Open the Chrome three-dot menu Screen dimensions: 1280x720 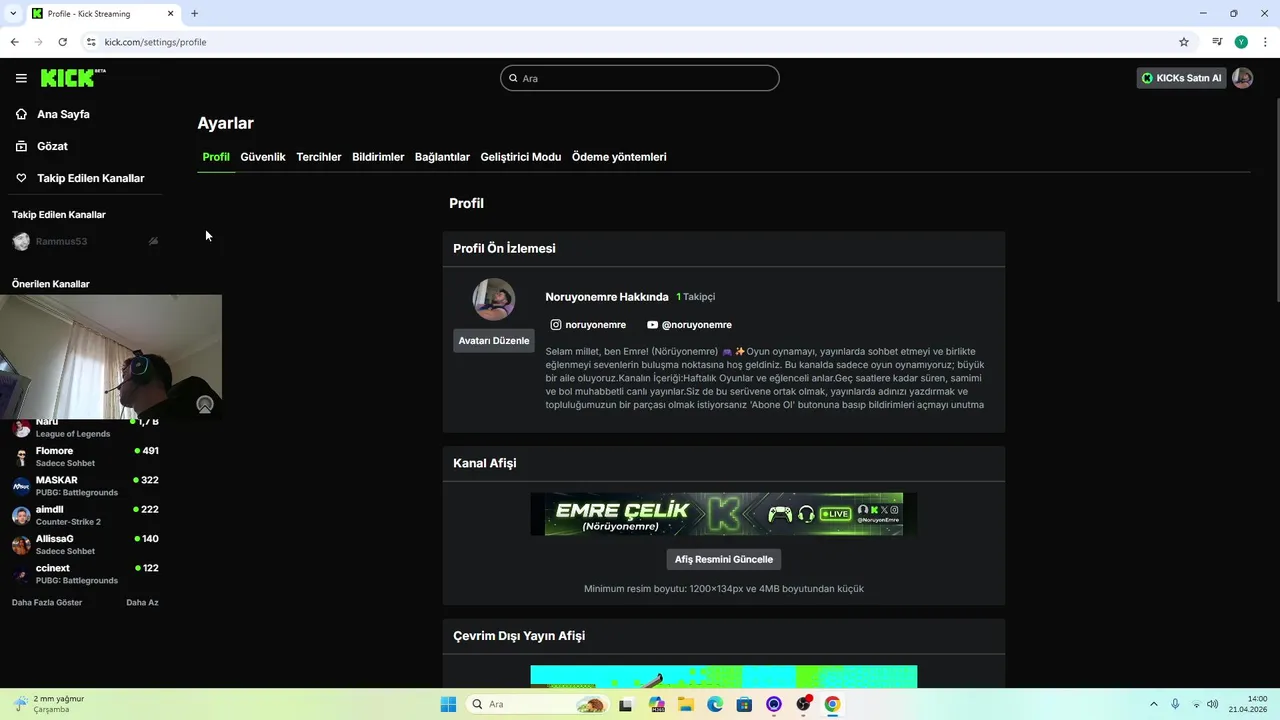tap(1265, 42)
